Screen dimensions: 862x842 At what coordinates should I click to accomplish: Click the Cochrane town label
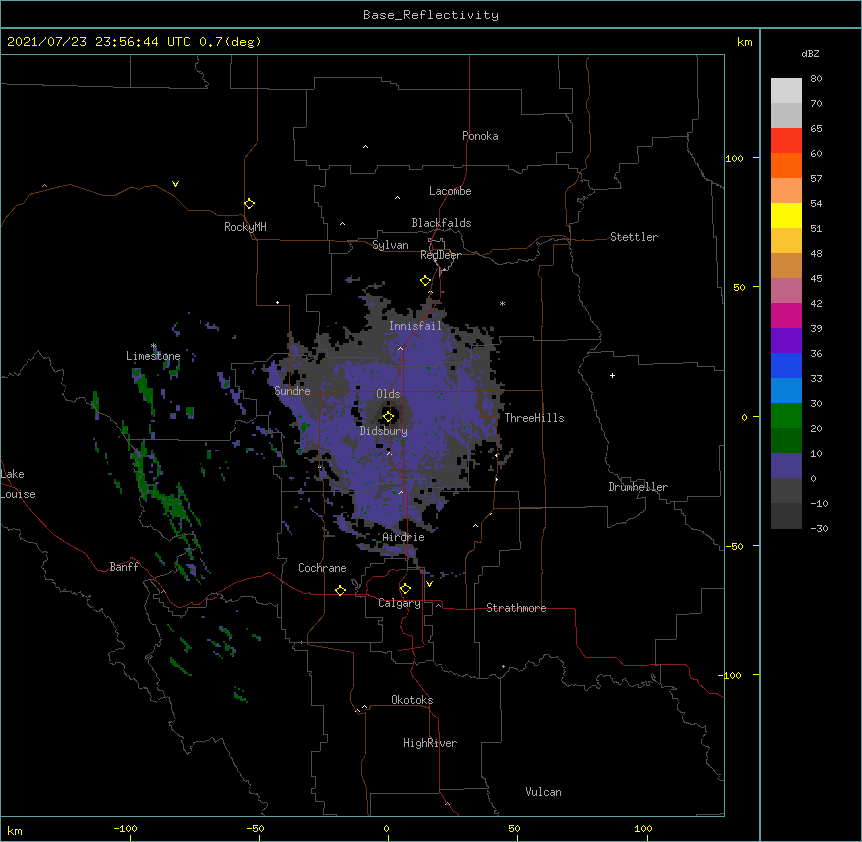click(x=322, y=568)
